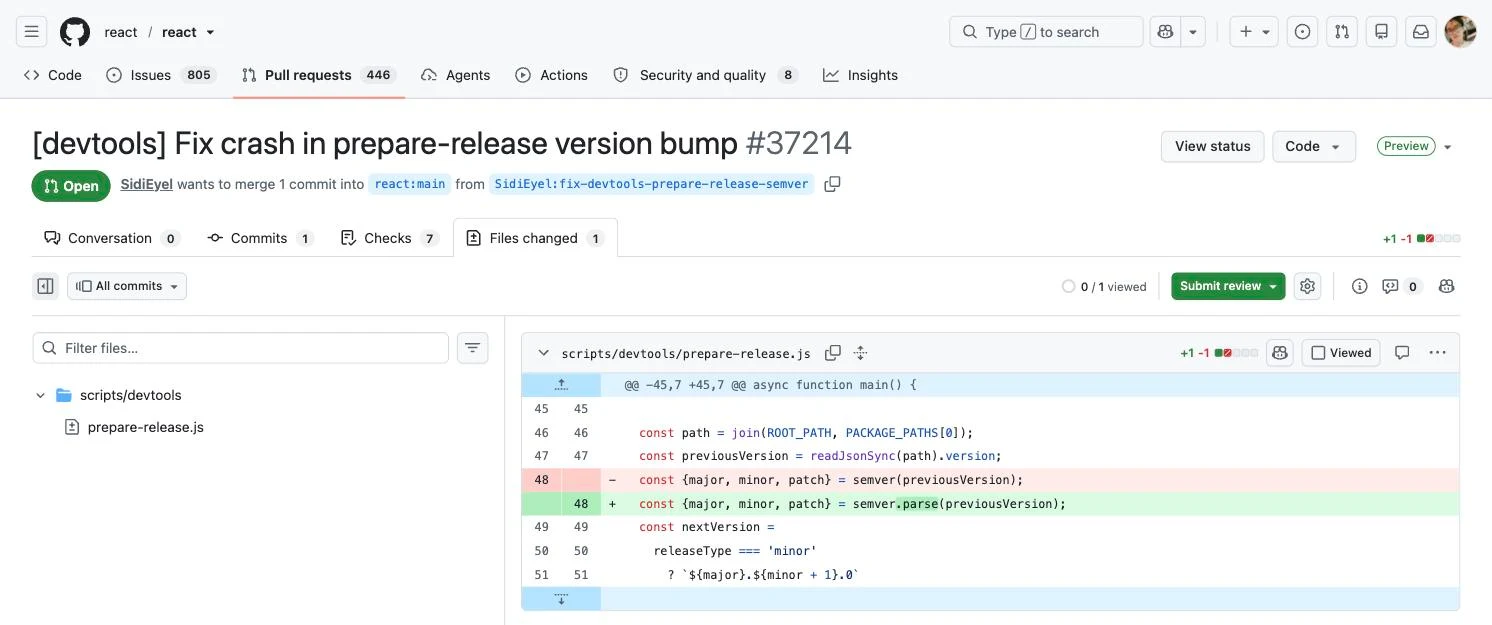Open the diff view settings gear
The height and width of the screenshot is (625, 1492).
coord(1307,286)
